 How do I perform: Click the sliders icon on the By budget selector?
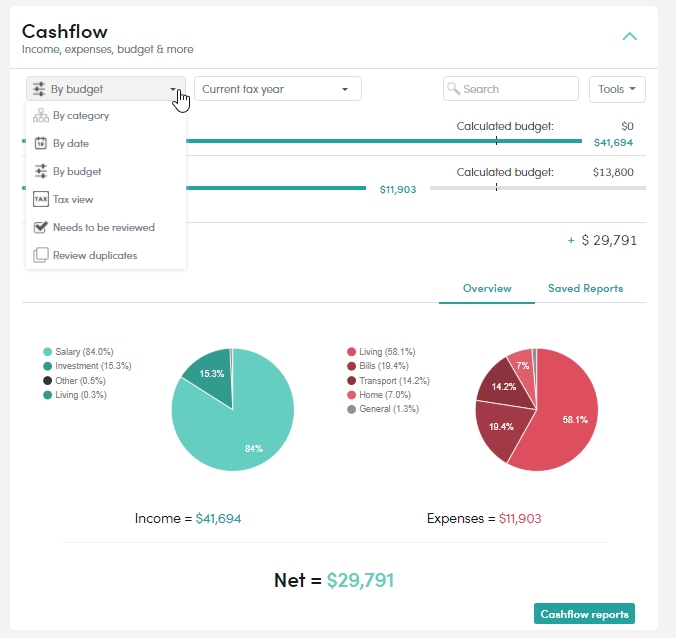point(39,89)
